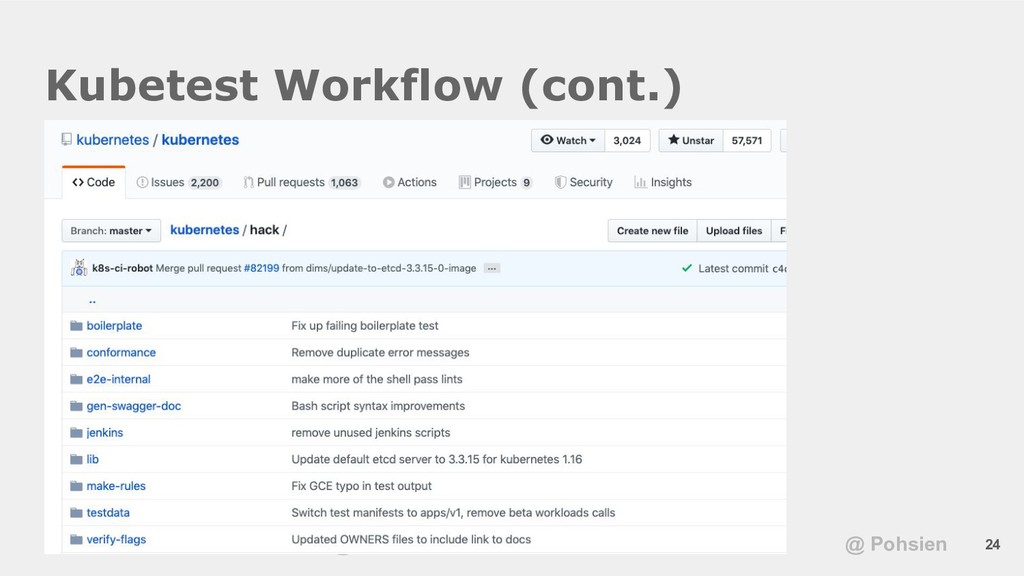
Task: Click the testdata folder icon
Action: [76, 513]
